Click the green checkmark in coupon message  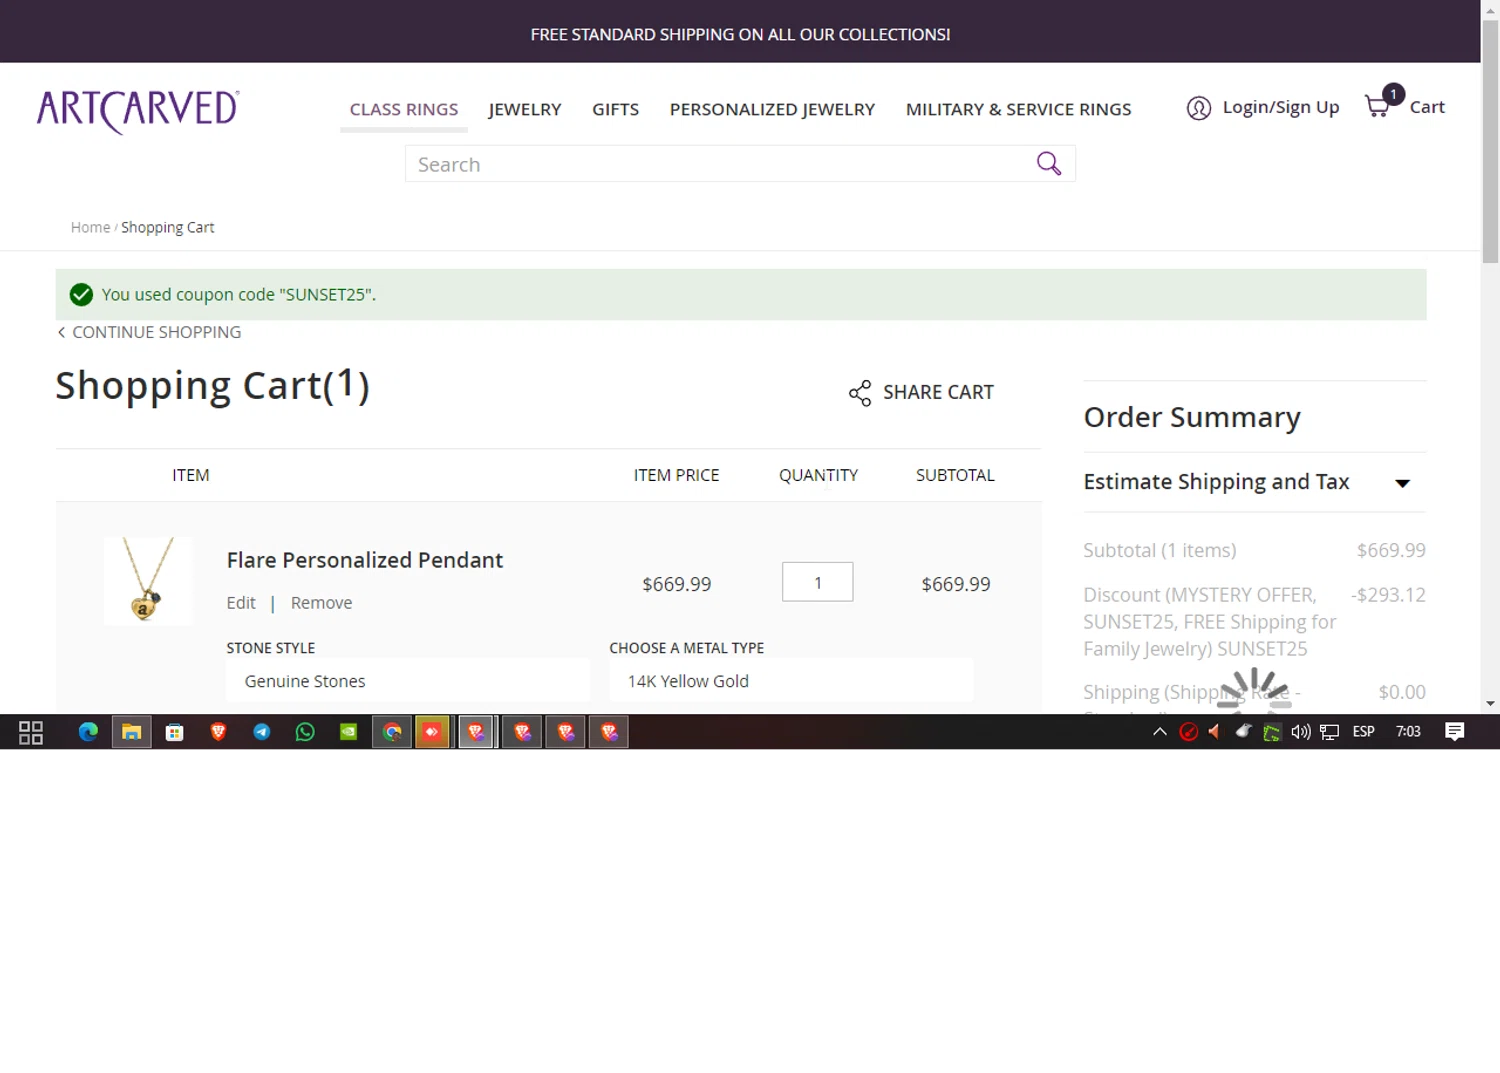[81, 295]
